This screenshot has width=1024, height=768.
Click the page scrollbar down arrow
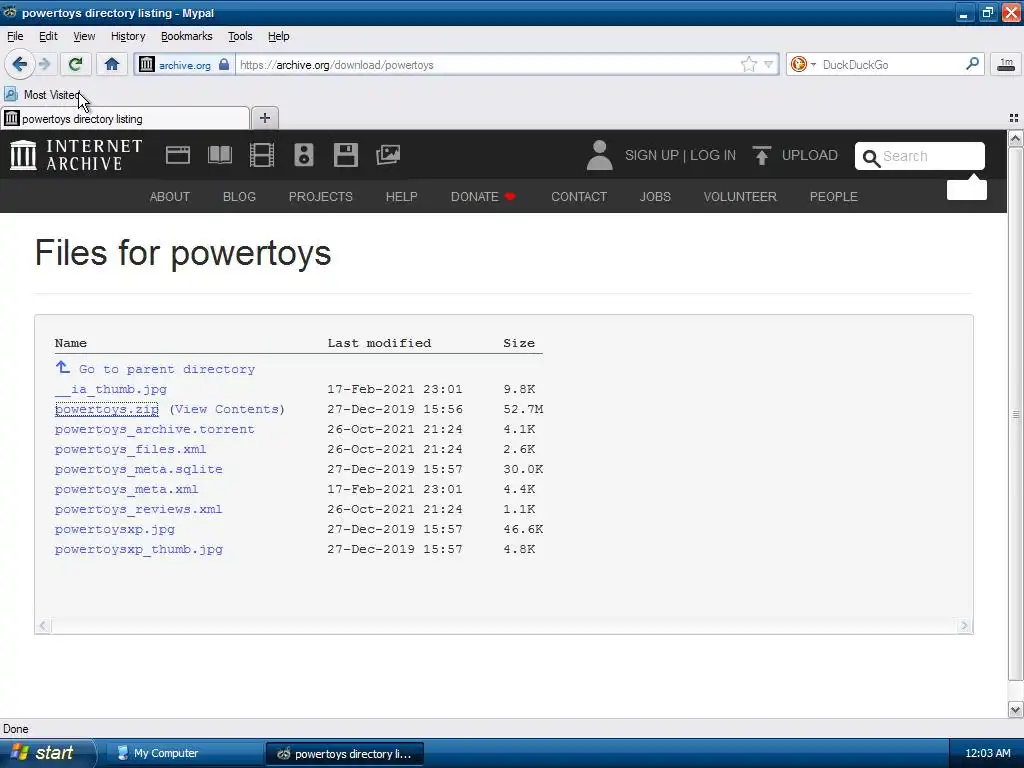[1015, 709]
